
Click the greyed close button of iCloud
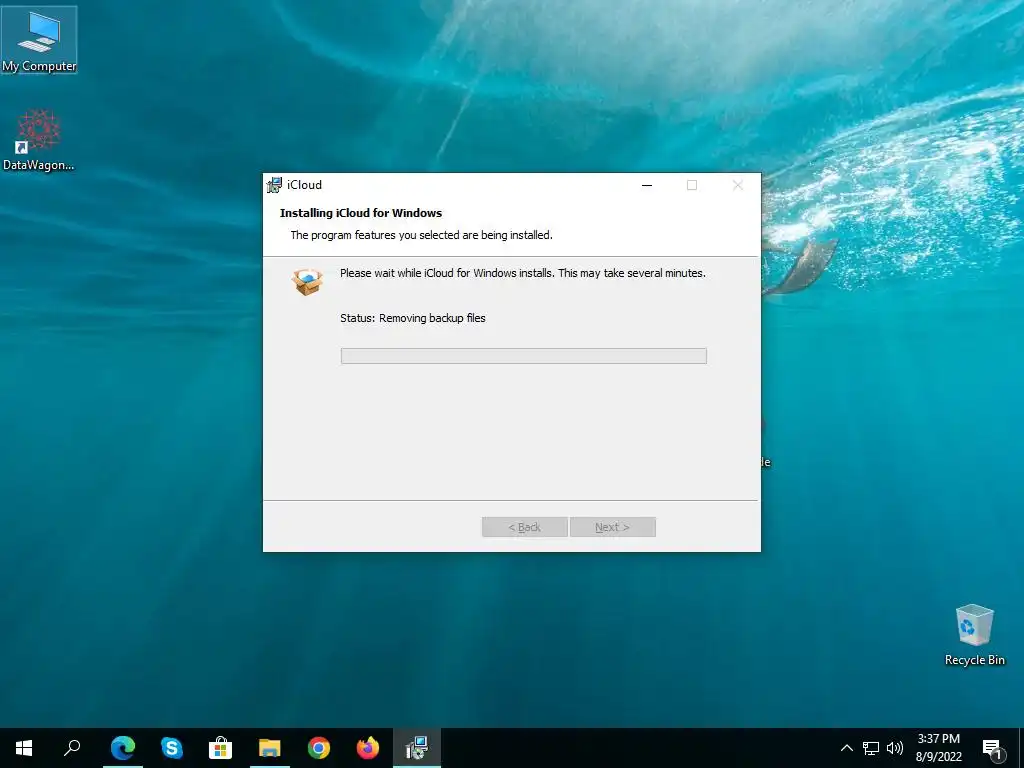coord(737,185)
